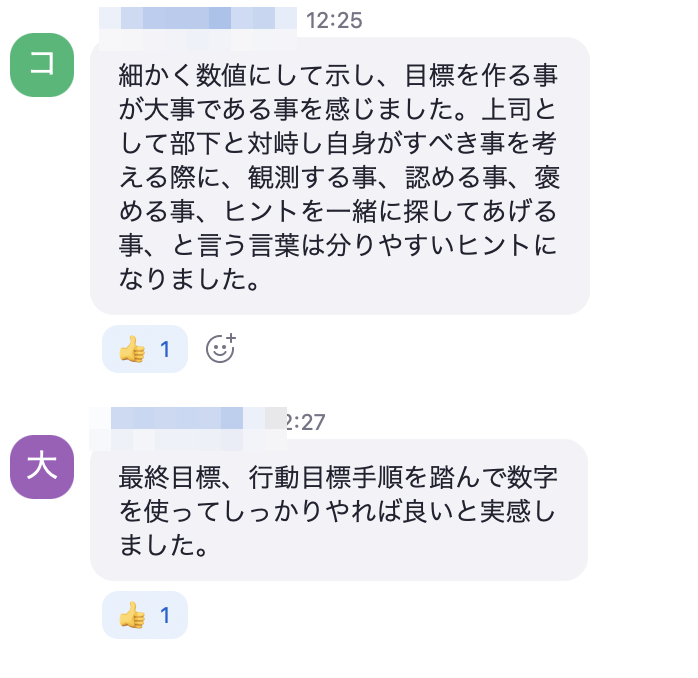Click thumbs-up emoji under the 大 message

click(132, 615)
